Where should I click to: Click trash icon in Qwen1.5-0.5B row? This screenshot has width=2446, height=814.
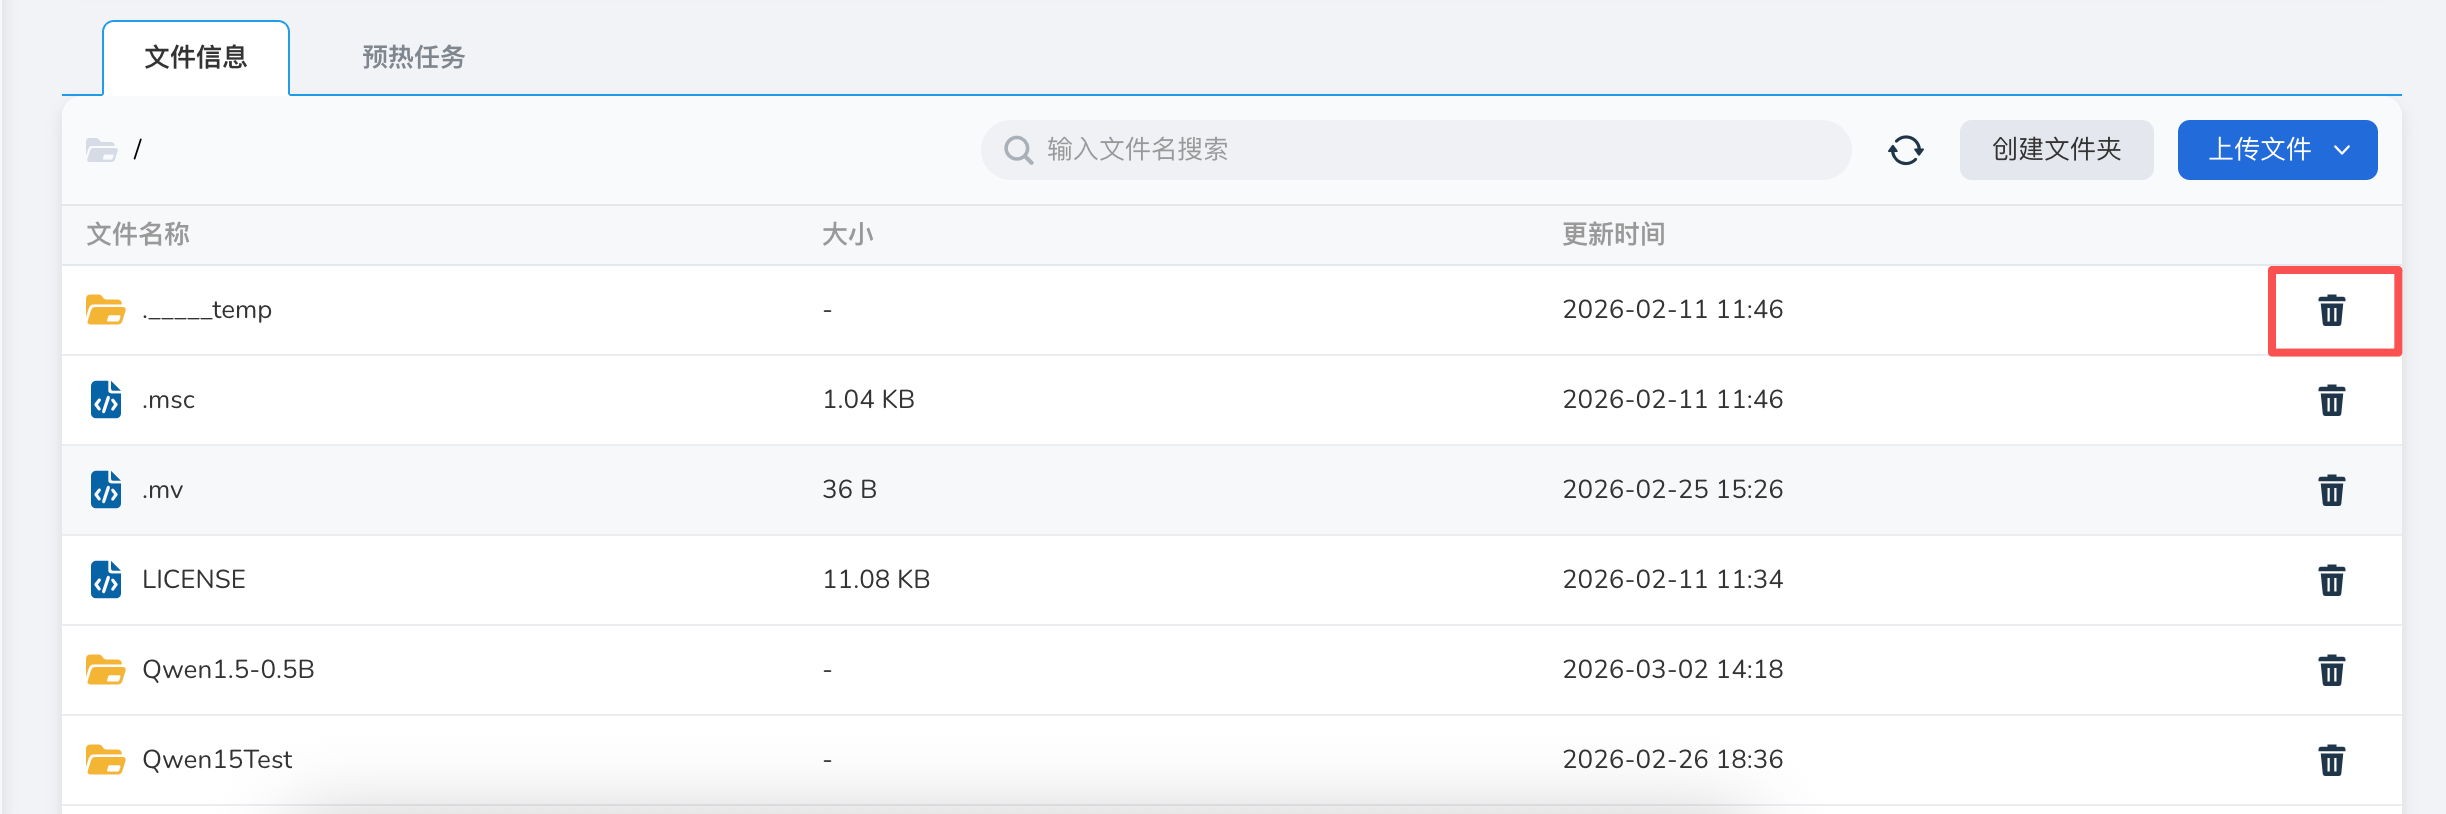tap(2331, 670)
